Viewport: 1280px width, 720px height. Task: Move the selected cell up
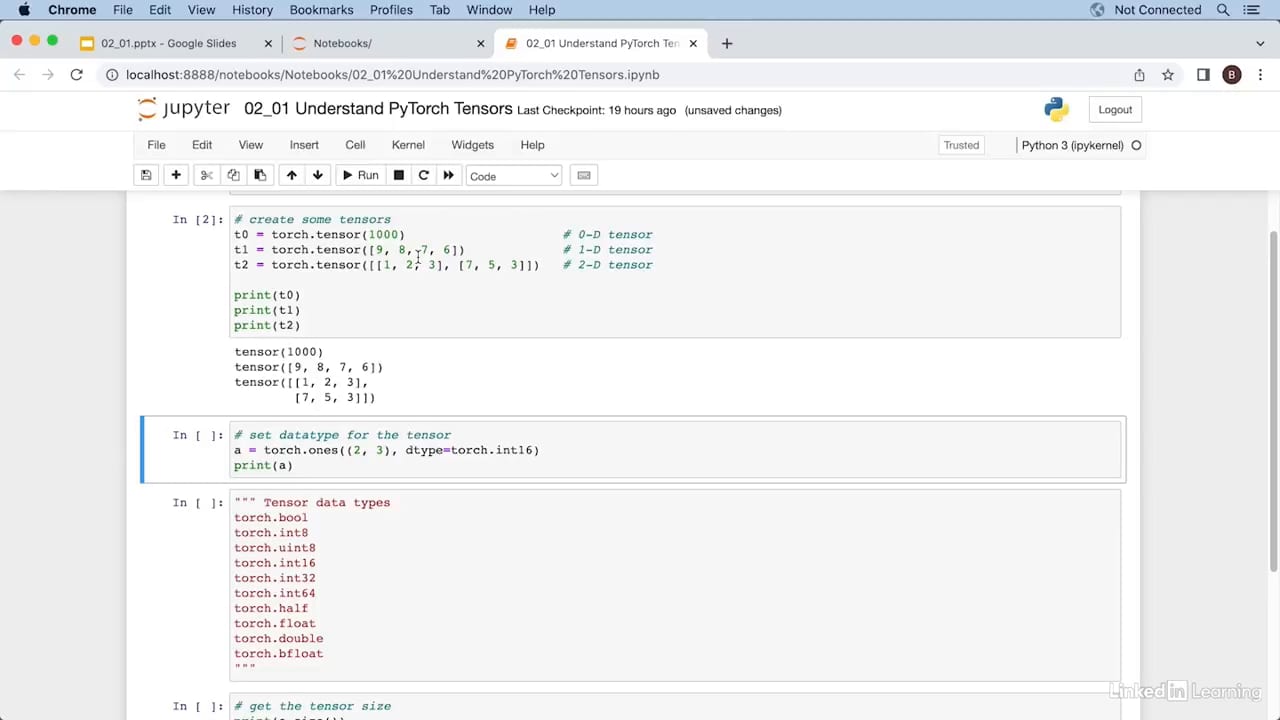click(292, 176)
